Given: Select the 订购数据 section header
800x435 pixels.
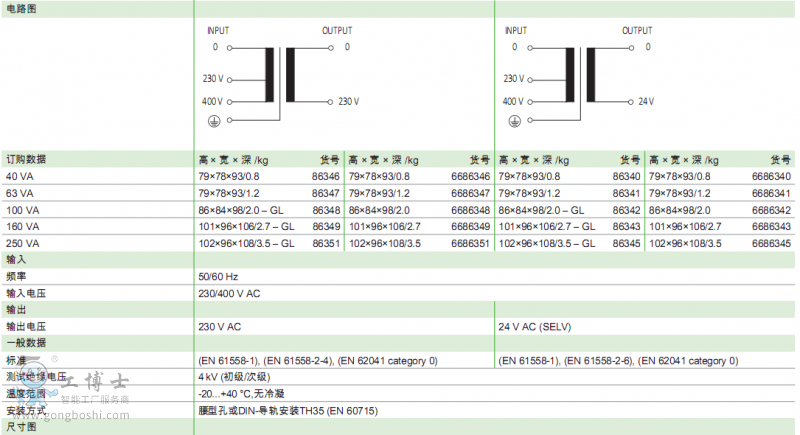Looking at the screenshot, I should pos(26,160).
